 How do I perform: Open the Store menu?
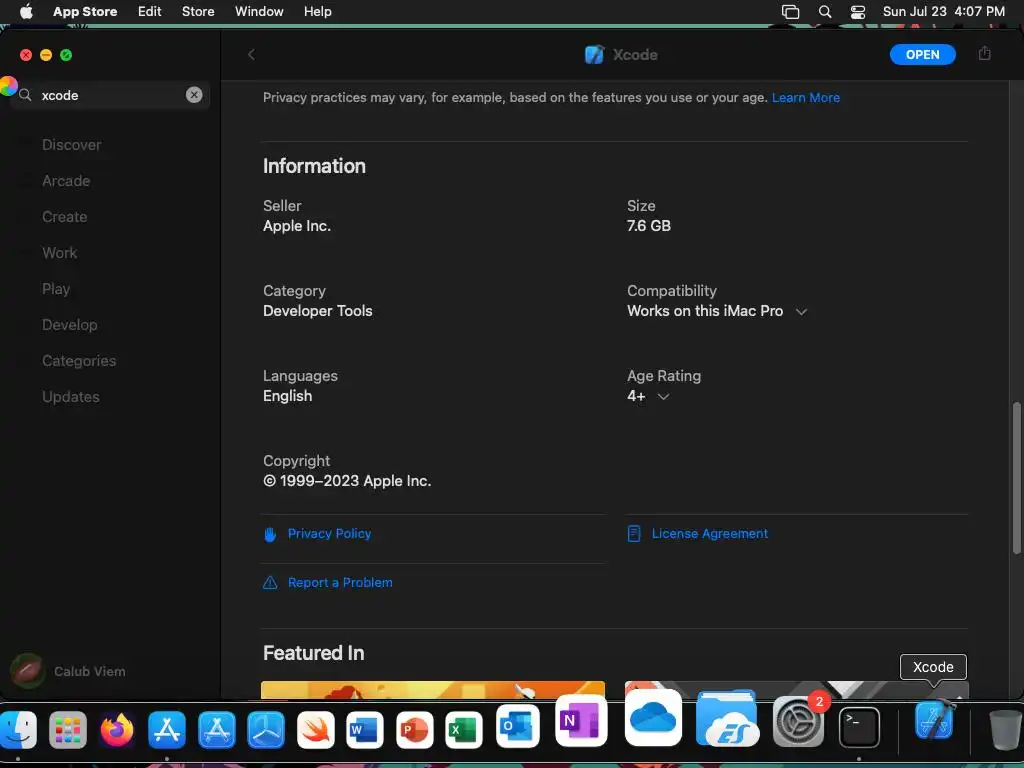tap(198, 12)
